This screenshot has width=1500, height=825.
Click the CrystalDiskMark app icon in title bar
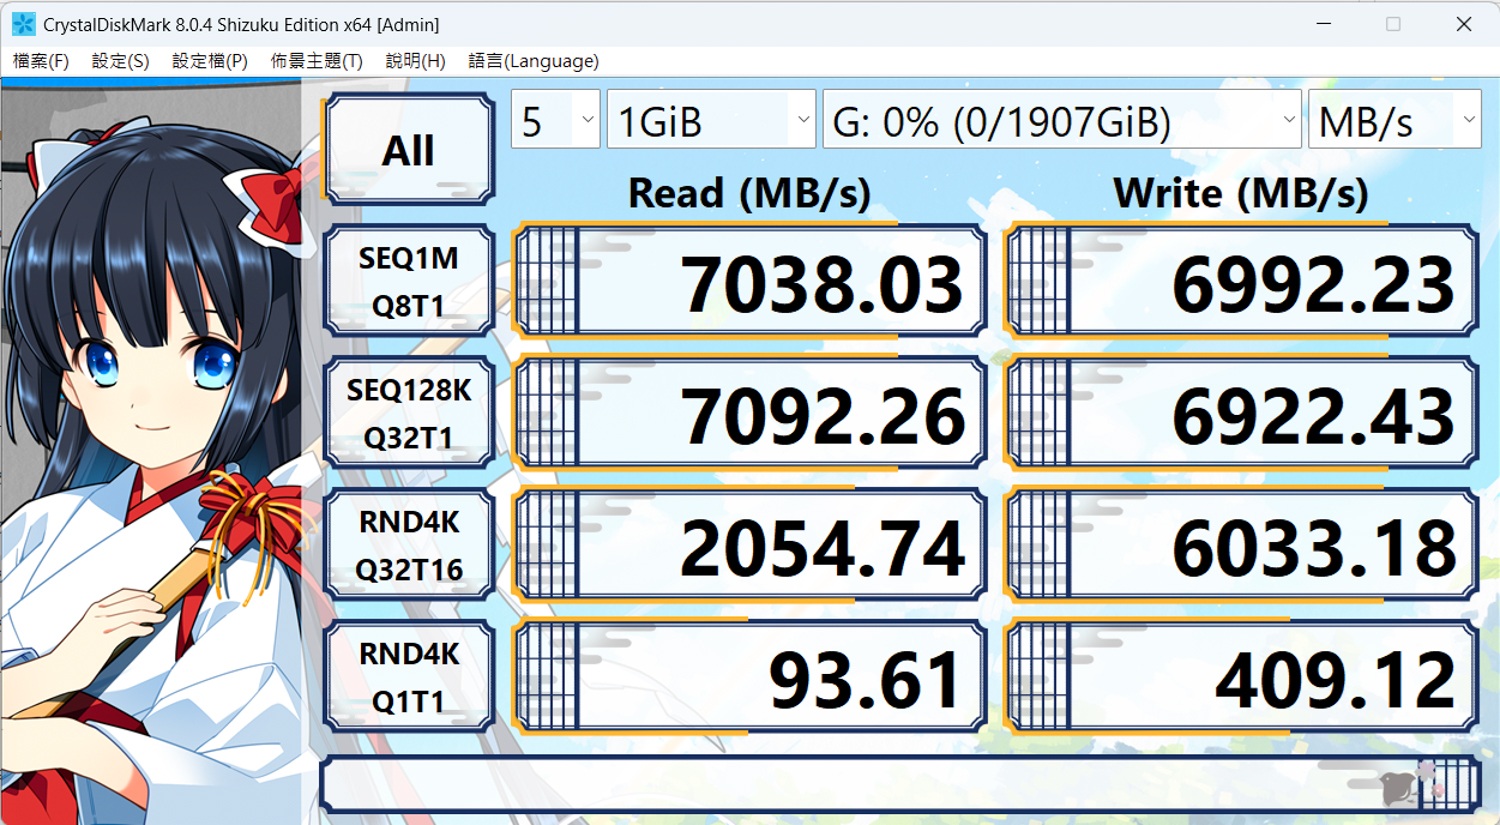[23, 24]
